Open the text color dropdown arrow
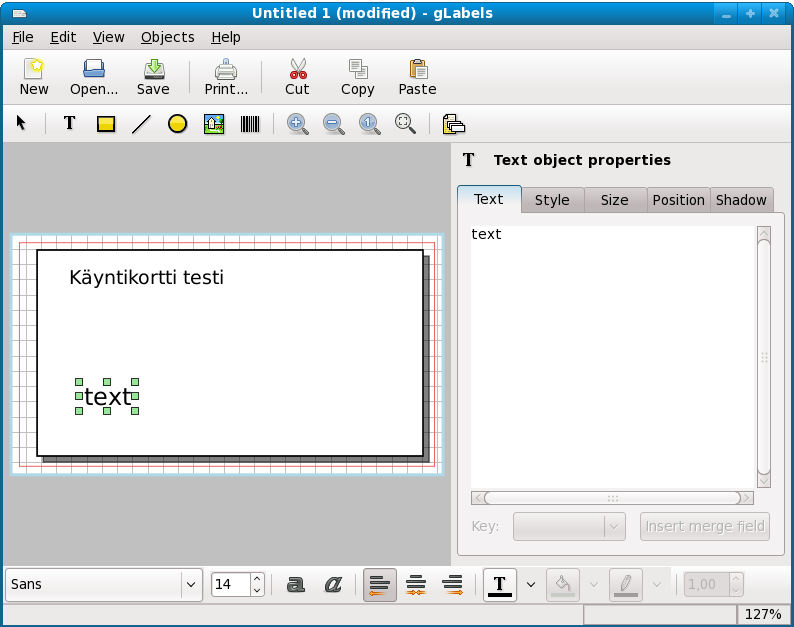 coord(531,585)
